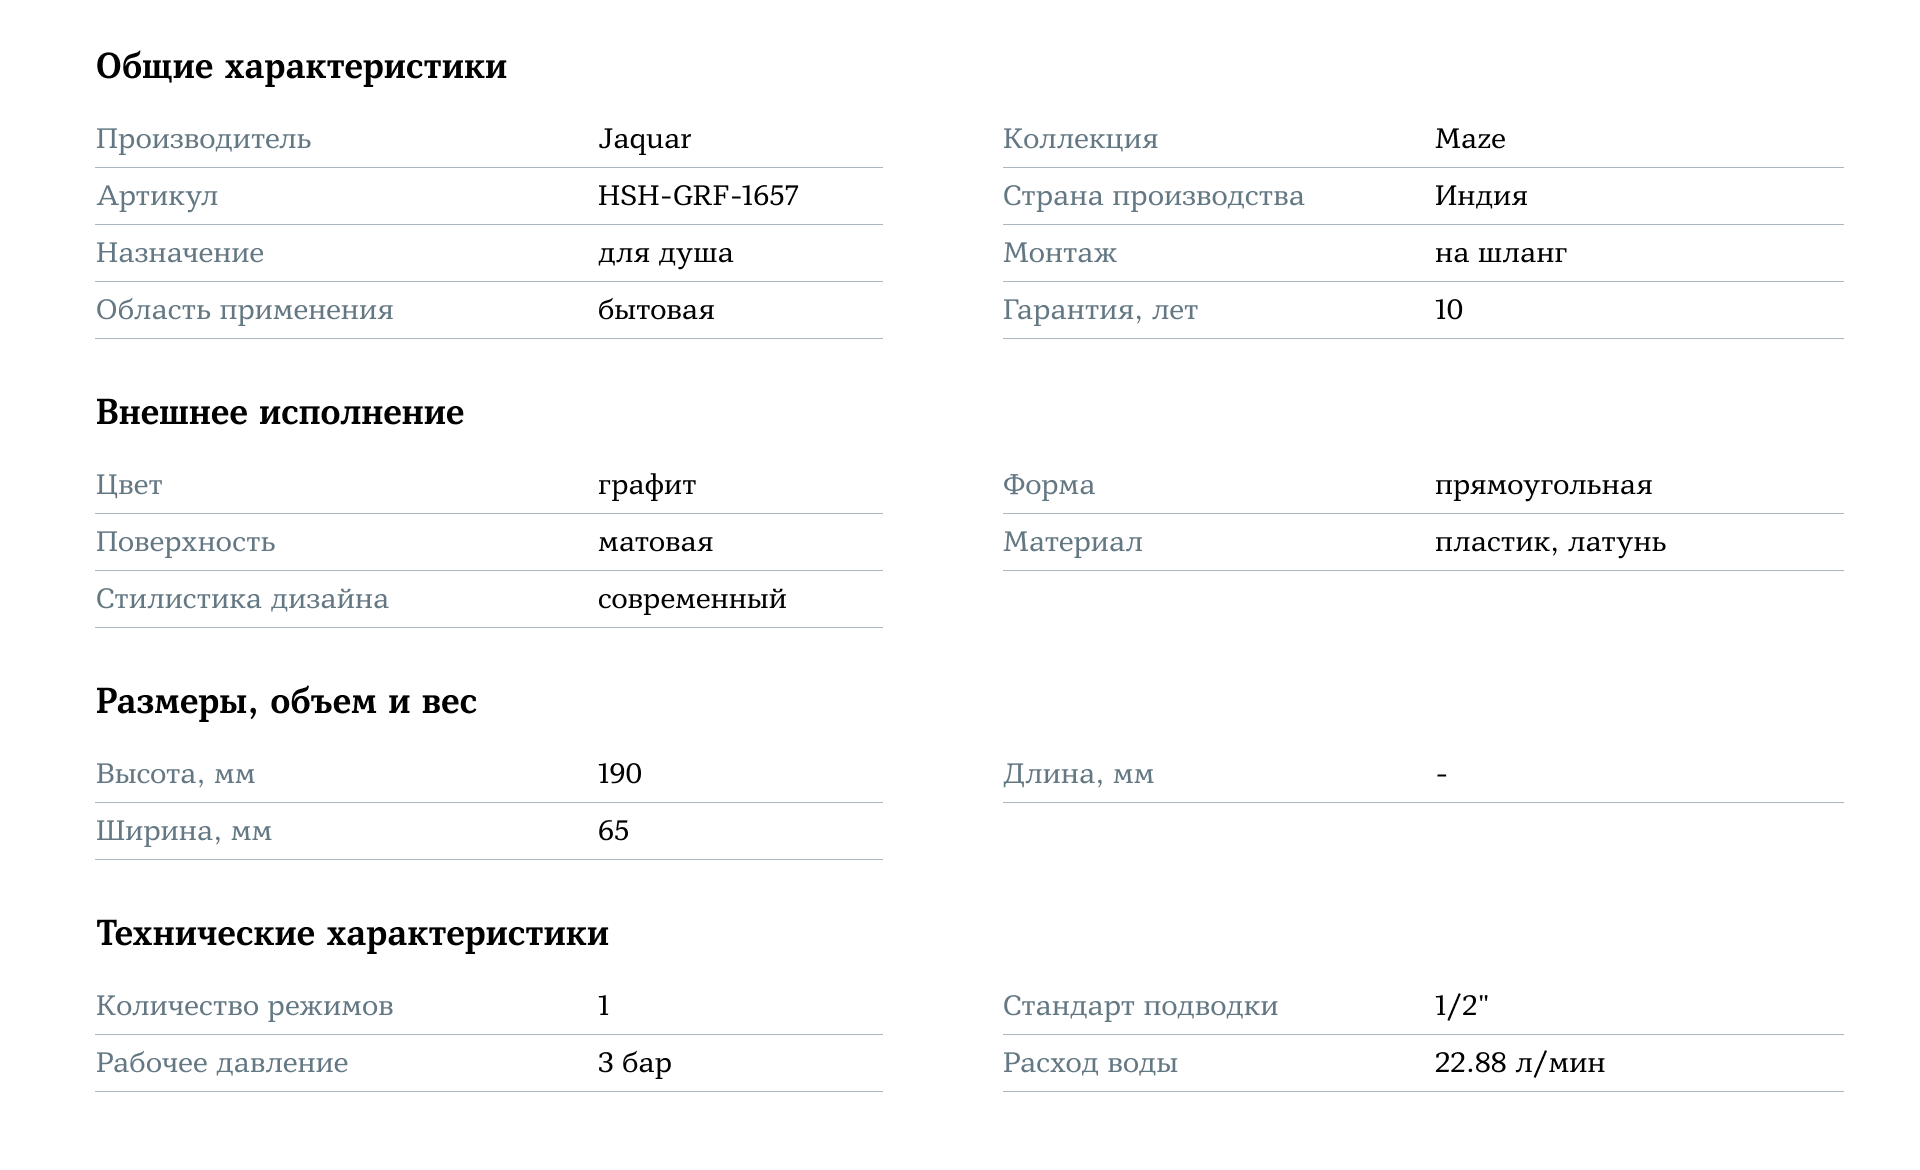The image size is (1920, 1170).
Task: Click the height value 190
Action: 619,774
